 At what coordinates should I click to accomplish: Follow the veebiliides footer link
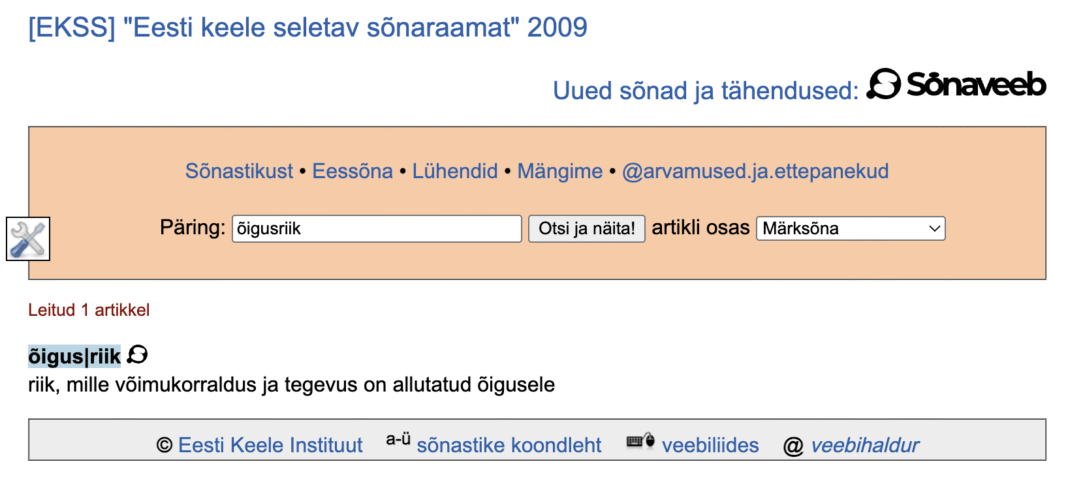pos(710,446)
